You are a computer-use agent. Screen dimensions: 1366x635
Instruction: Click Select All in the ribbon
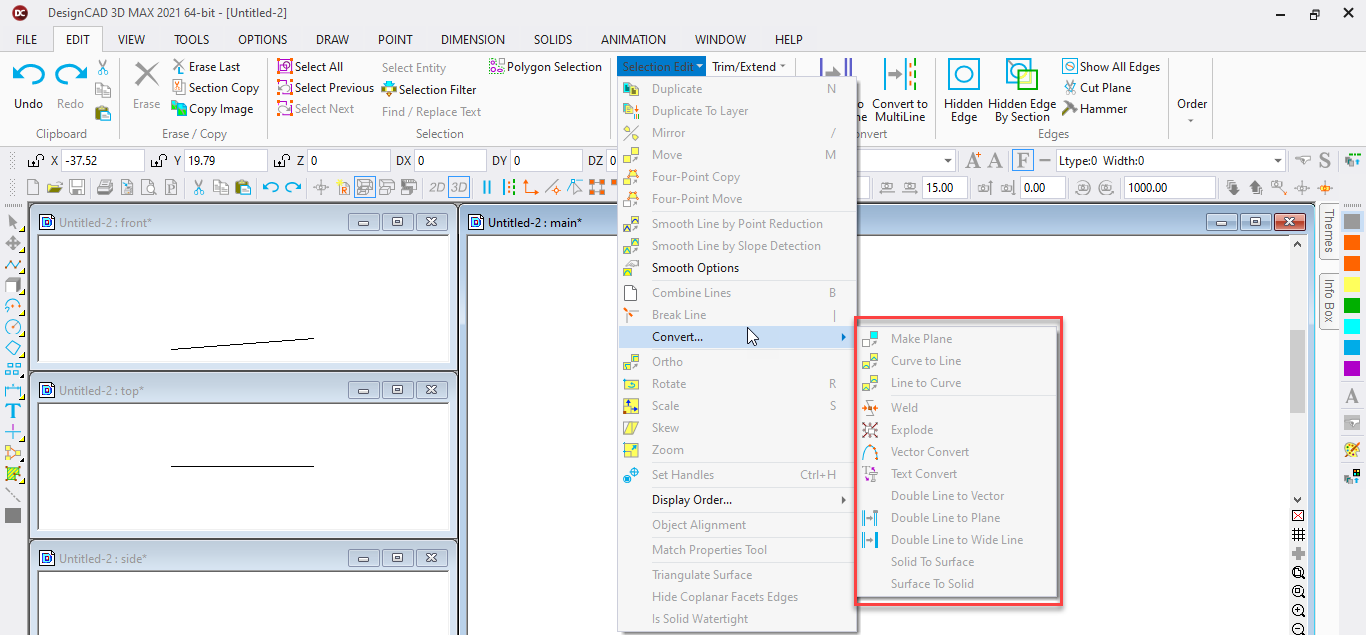click(310, 67)
